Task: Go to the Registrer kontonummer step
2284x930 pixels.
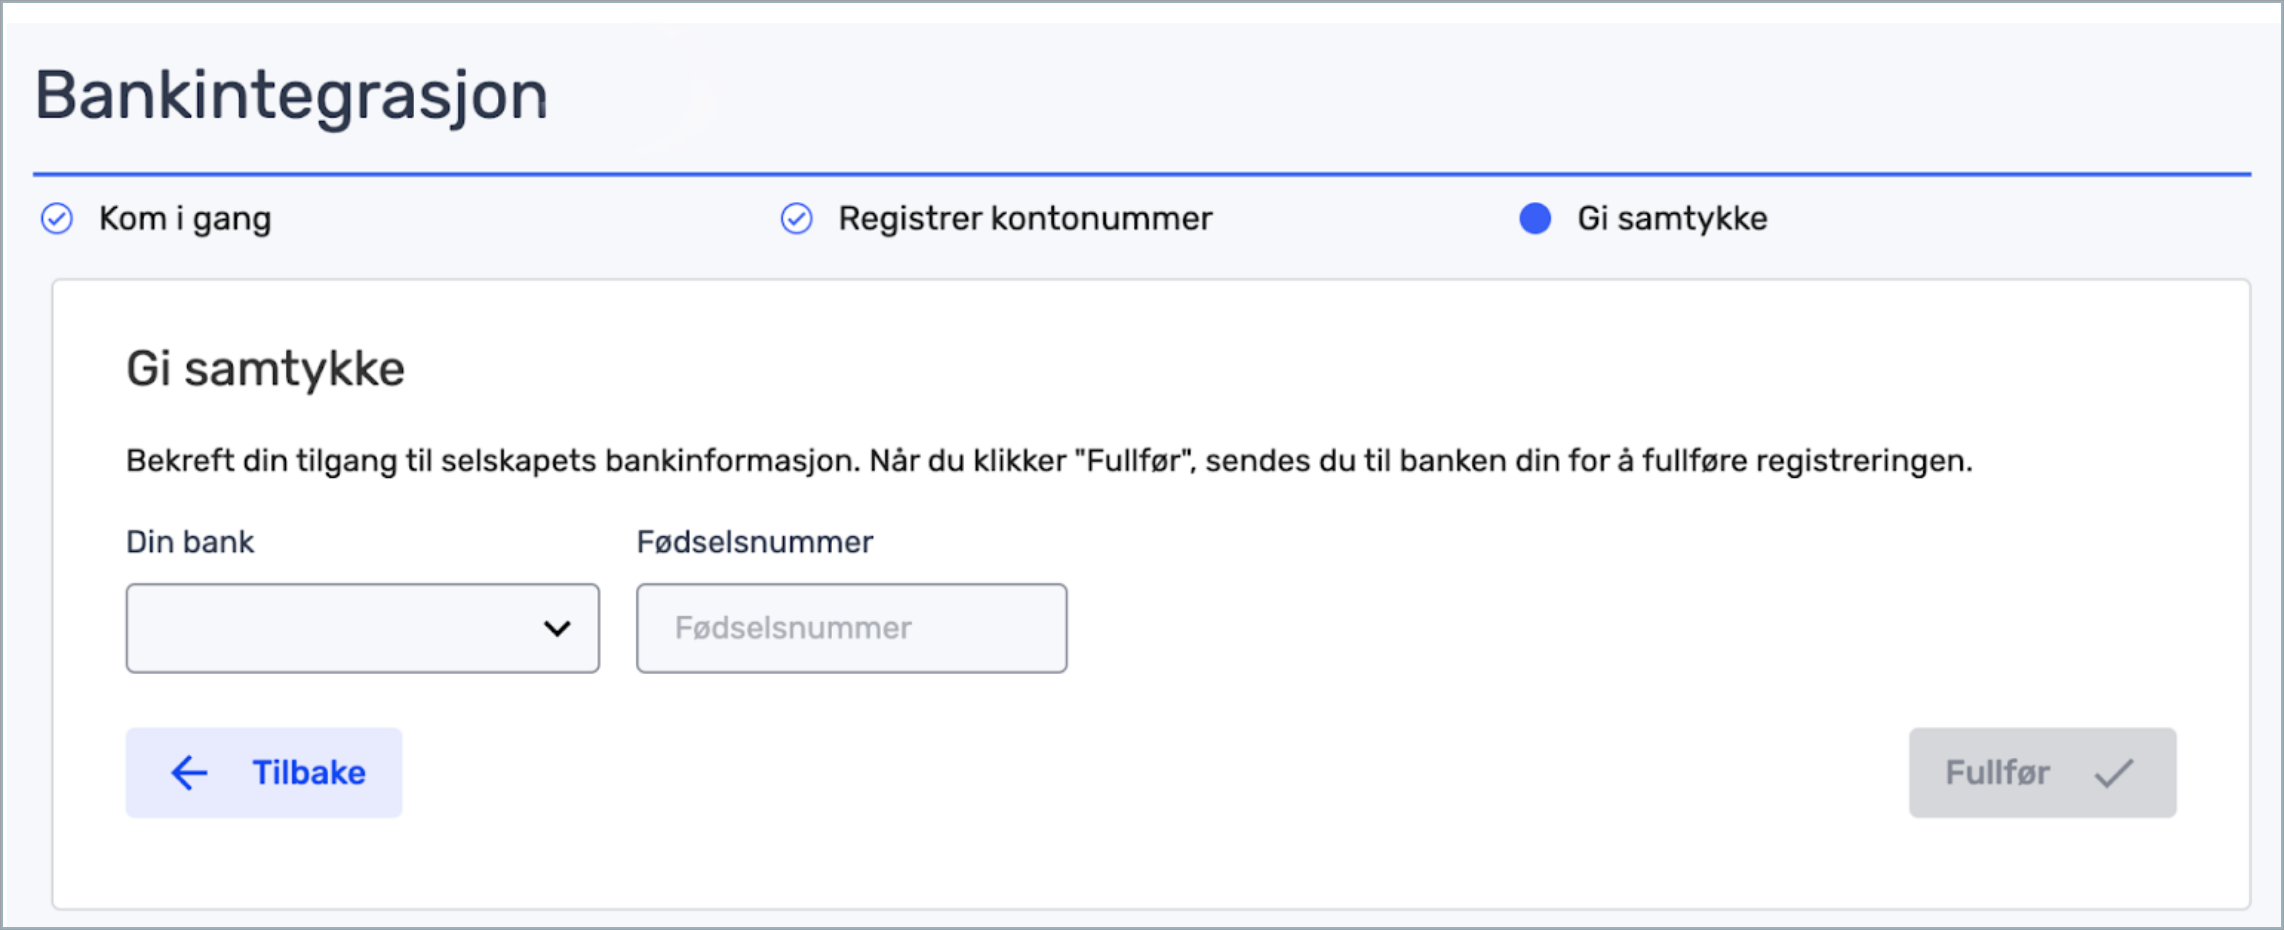Action: tap(1025, 218)
